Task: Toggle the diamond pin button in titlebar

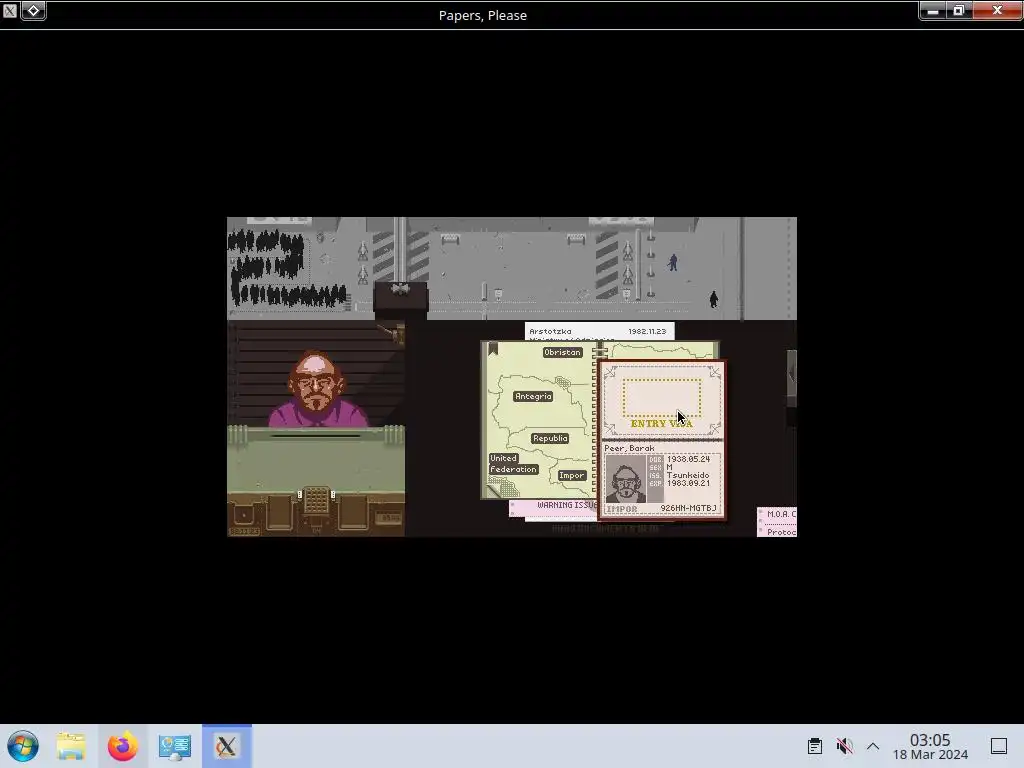Action: tap(33, 10)
